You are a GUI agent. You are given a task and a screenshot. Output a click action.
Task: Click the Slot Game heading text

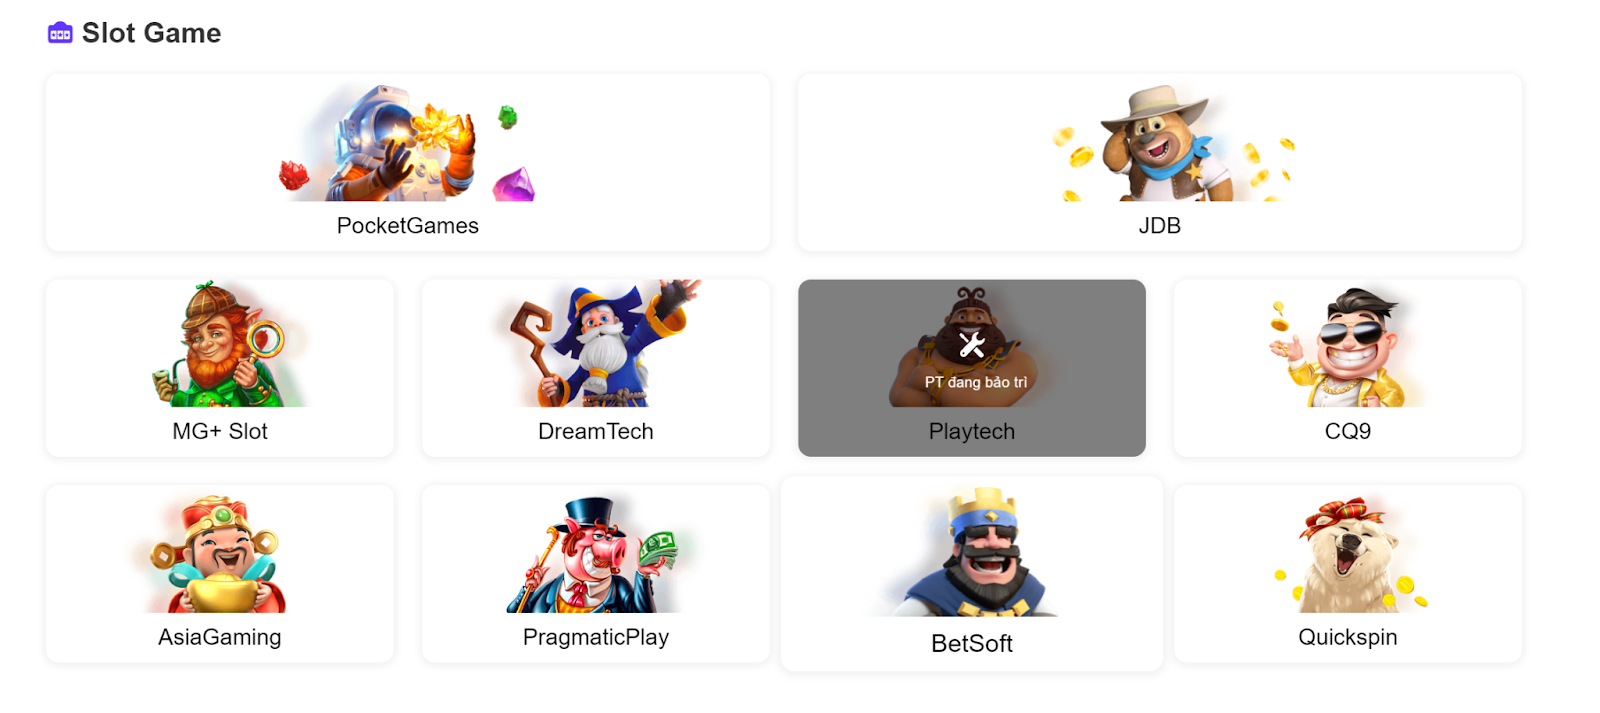click(x=152, y=33)
